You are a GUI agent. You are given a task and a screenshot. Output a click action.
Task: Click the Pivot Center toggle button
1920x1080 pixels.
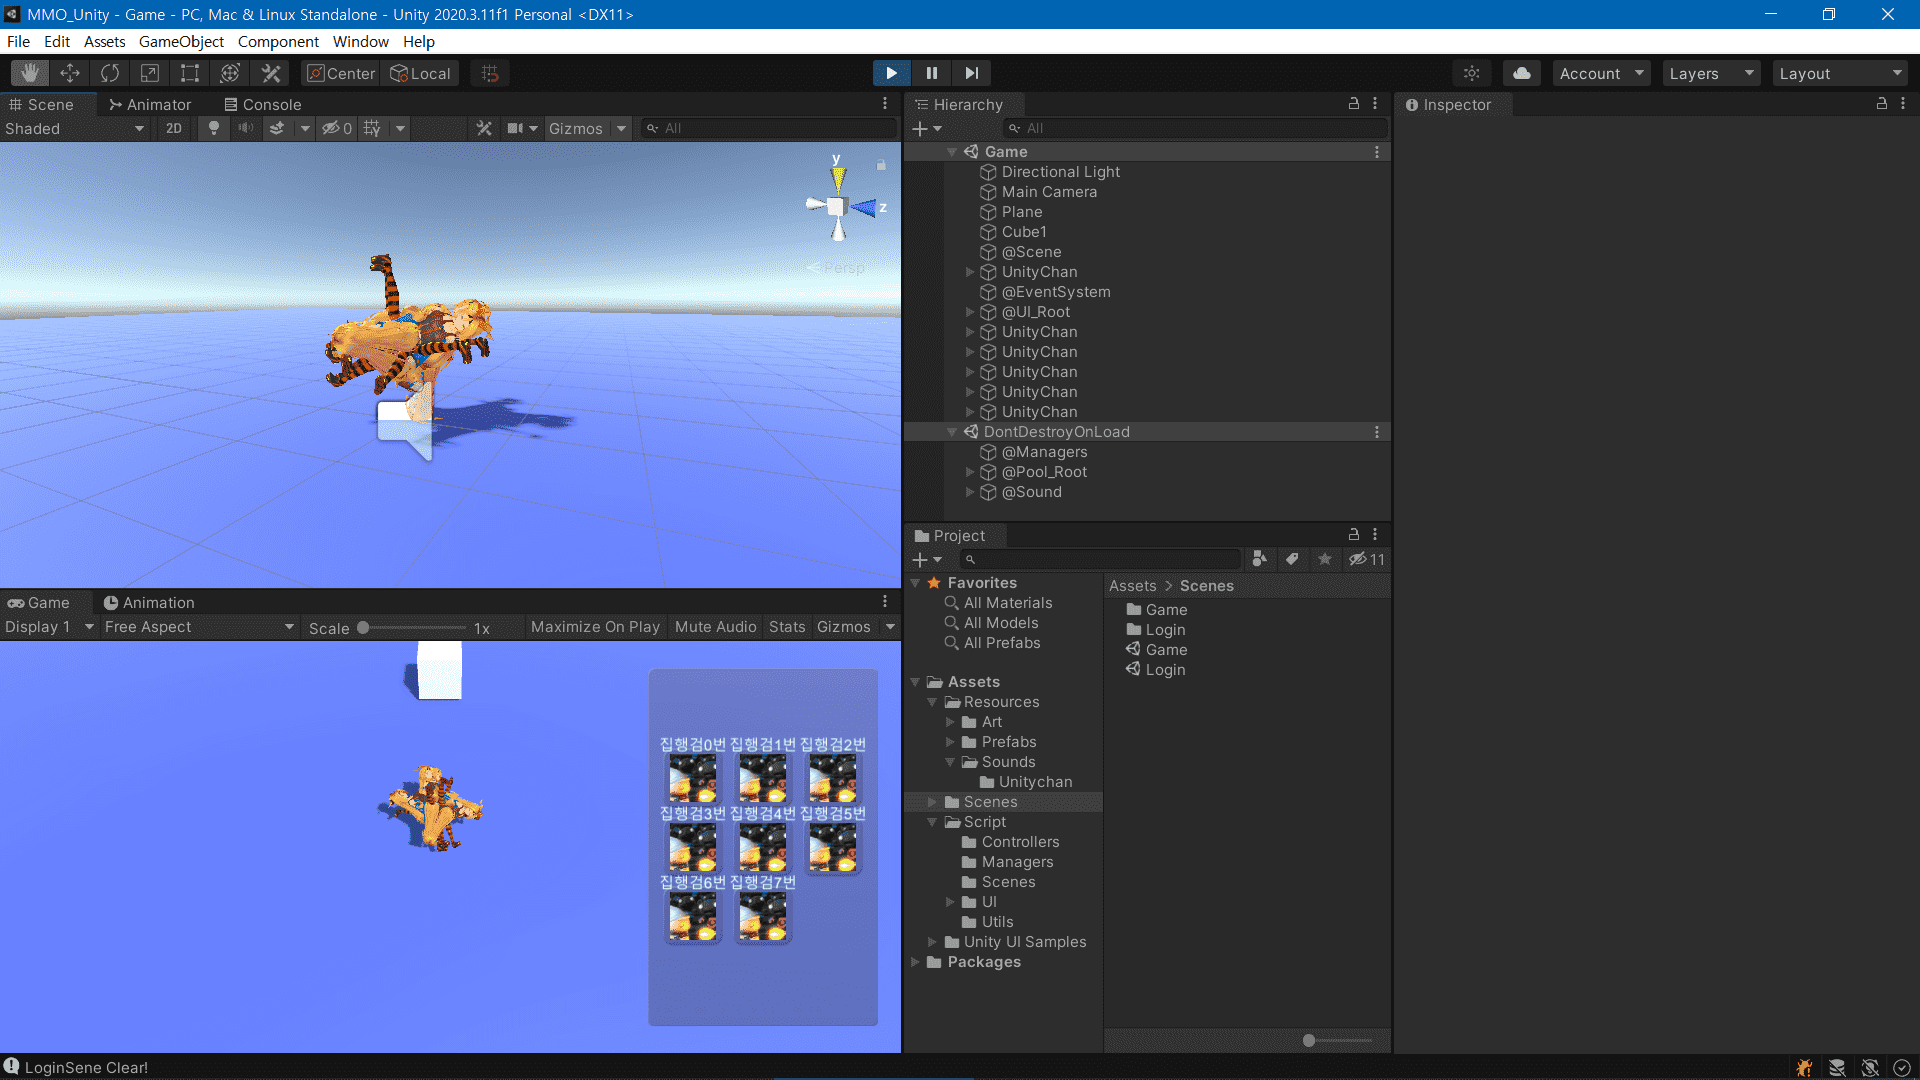(341, 73)
